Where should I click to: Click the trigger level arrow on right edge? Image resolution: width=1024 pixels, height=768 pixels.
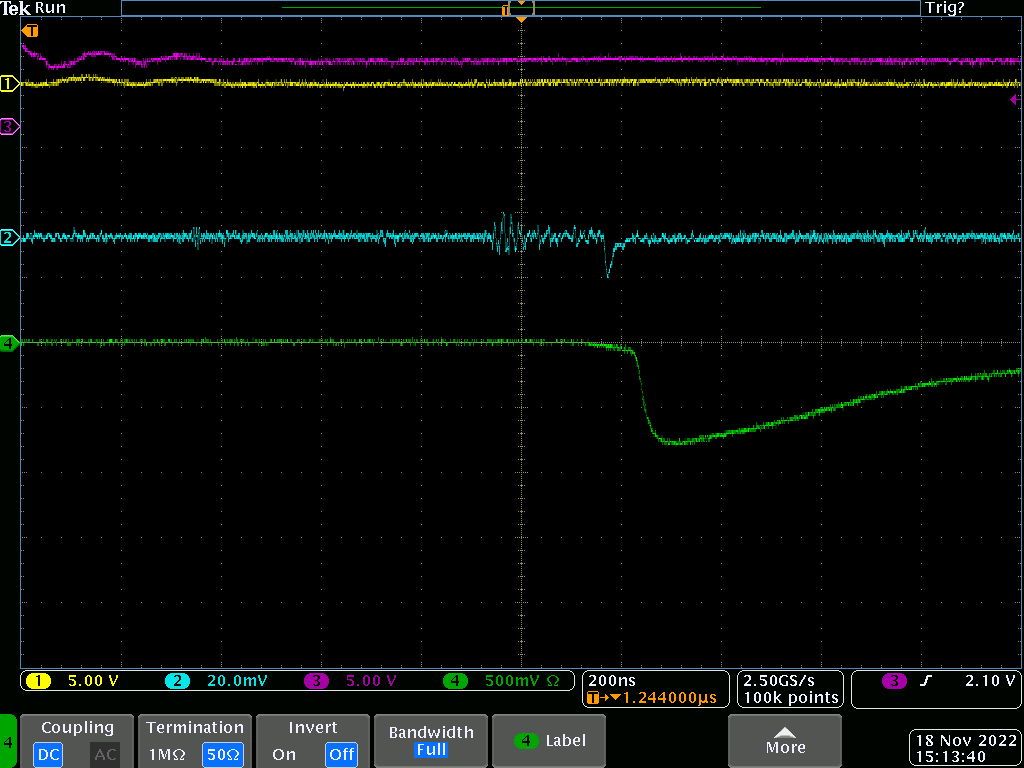pyautogui.click(x=1015, y=100)
